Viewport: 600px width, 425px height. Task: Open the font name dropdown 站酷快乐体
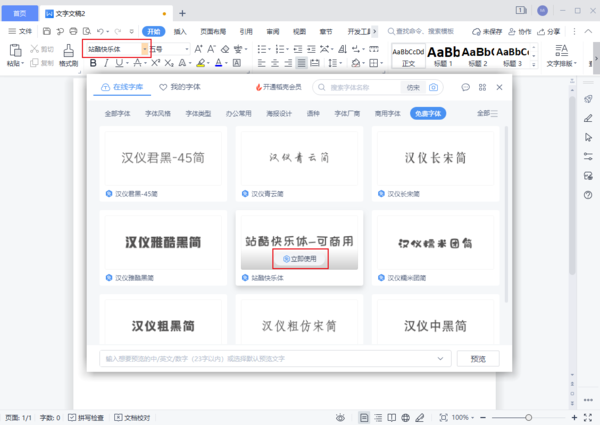point(146,48)
